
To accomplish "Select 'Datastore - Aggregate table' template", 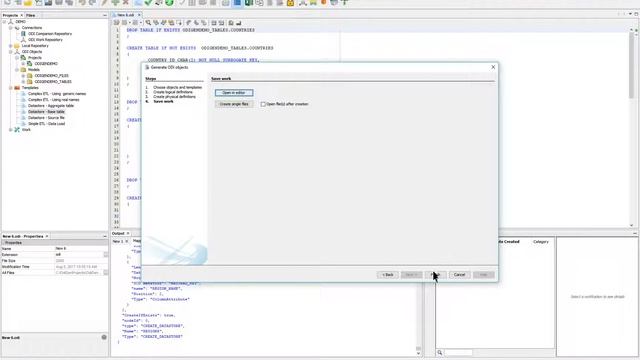I will coord(51,106).
